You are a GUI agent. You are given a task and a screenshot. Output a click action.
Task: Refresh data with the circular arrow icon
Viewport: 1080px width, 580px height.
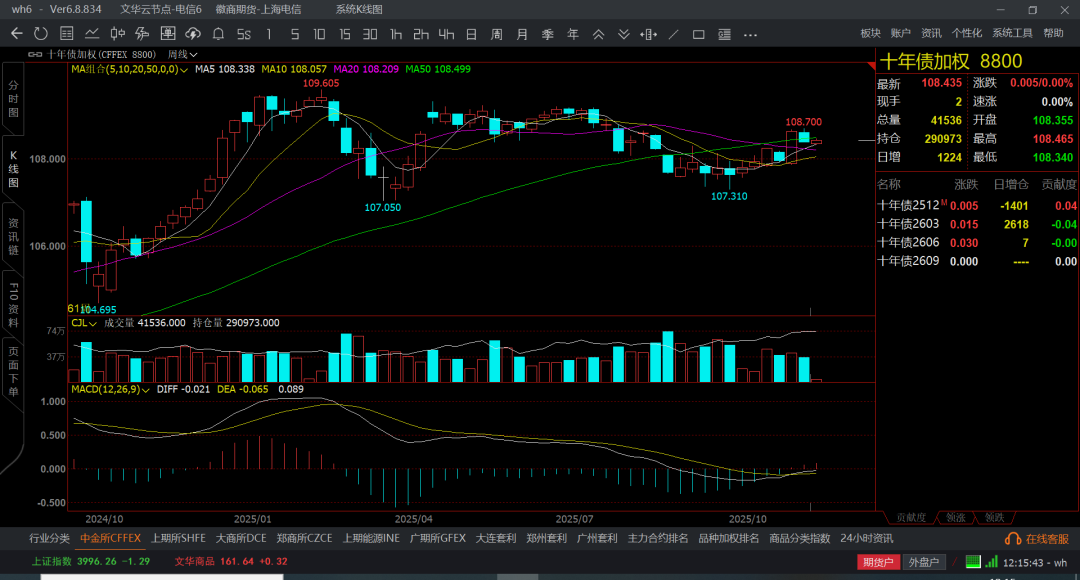[41, 33]
